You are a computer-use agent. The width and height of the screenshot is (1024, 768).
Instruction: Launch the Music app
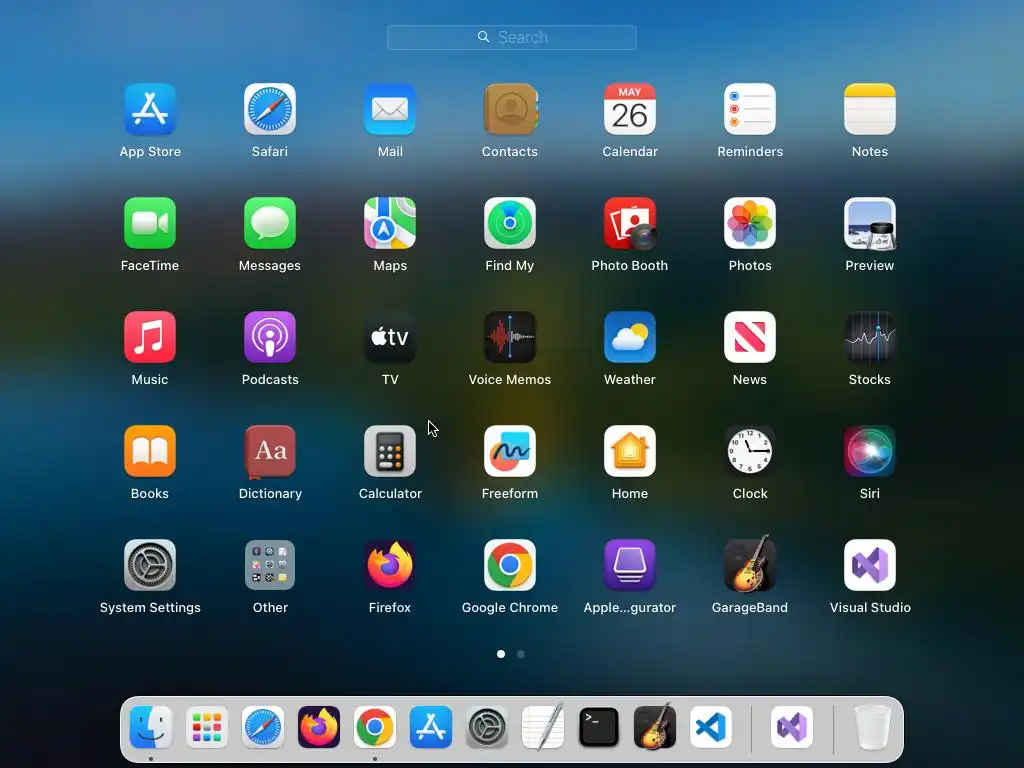pyautogui.click(x=150, y=337)
